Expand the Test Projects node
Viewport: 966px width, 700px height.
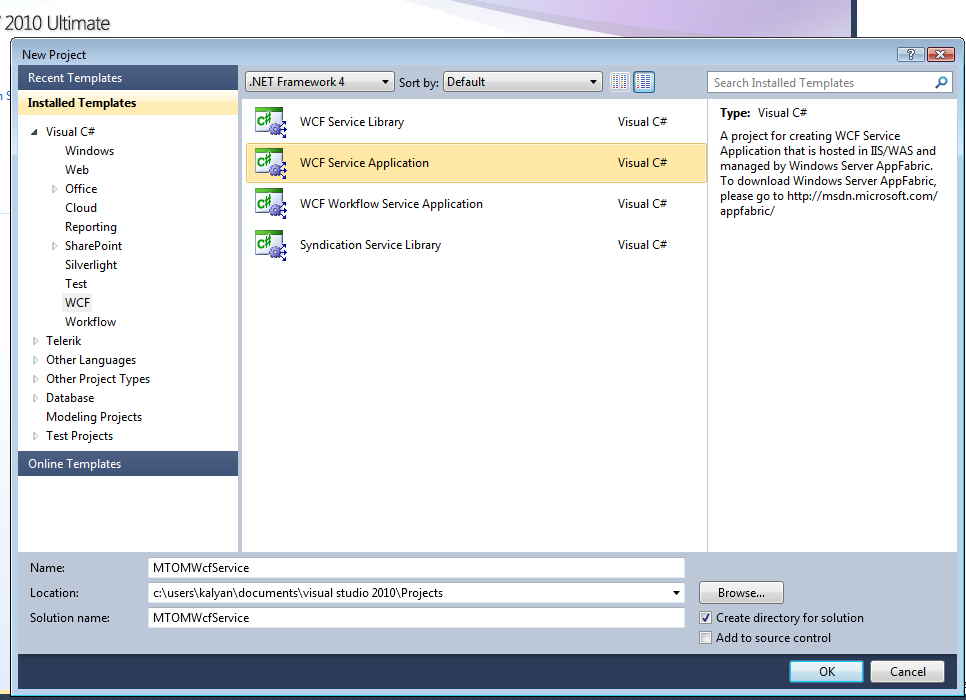tap(35, 436)
